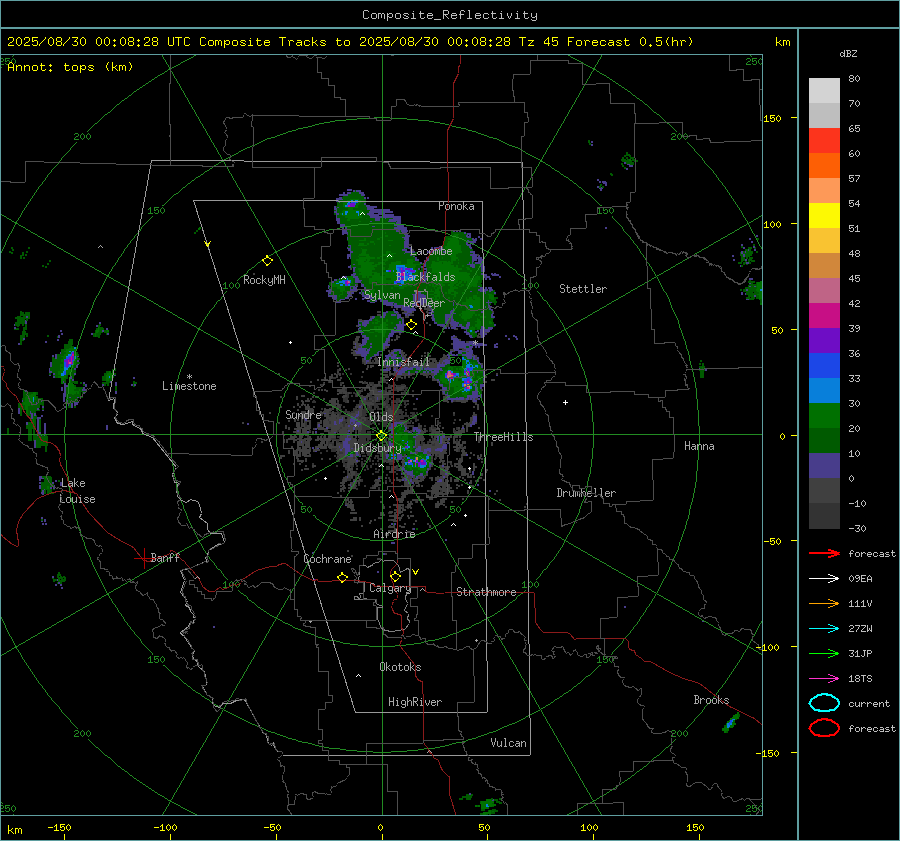900x841 pixels.
Task: Click the ThreeHills city label
Action: (503, 437)
